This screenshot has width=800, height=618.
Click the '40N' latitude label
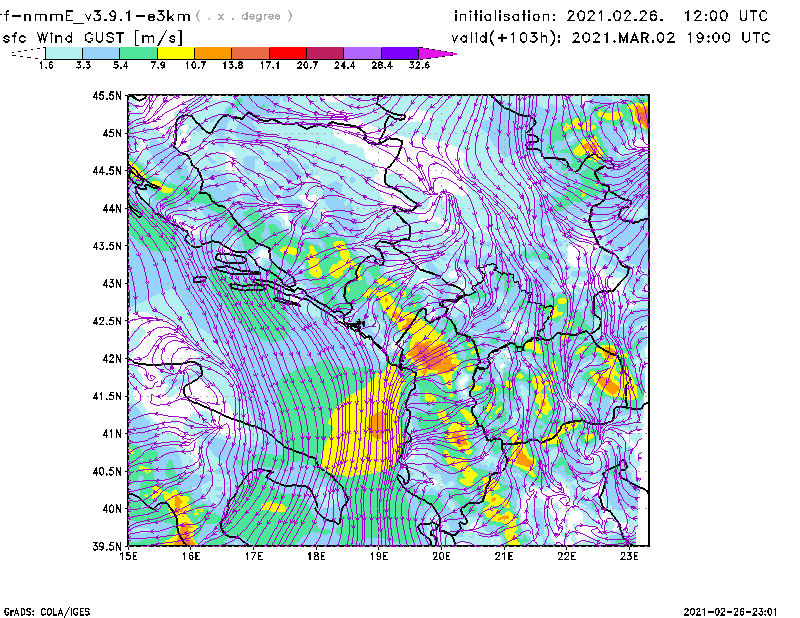click(112, 509)
